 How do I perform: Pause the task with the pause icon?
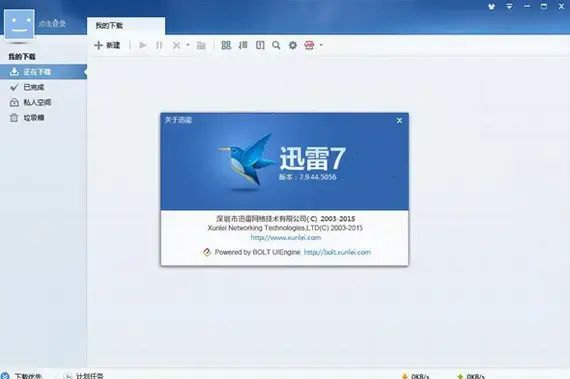pos(159,45)
